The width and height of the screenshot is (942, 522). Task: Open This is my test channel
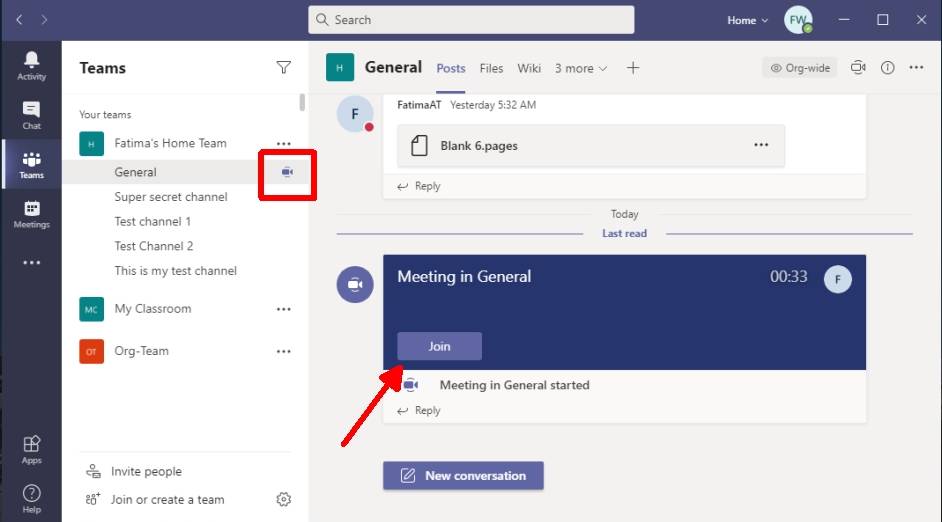tap(175, 271)
